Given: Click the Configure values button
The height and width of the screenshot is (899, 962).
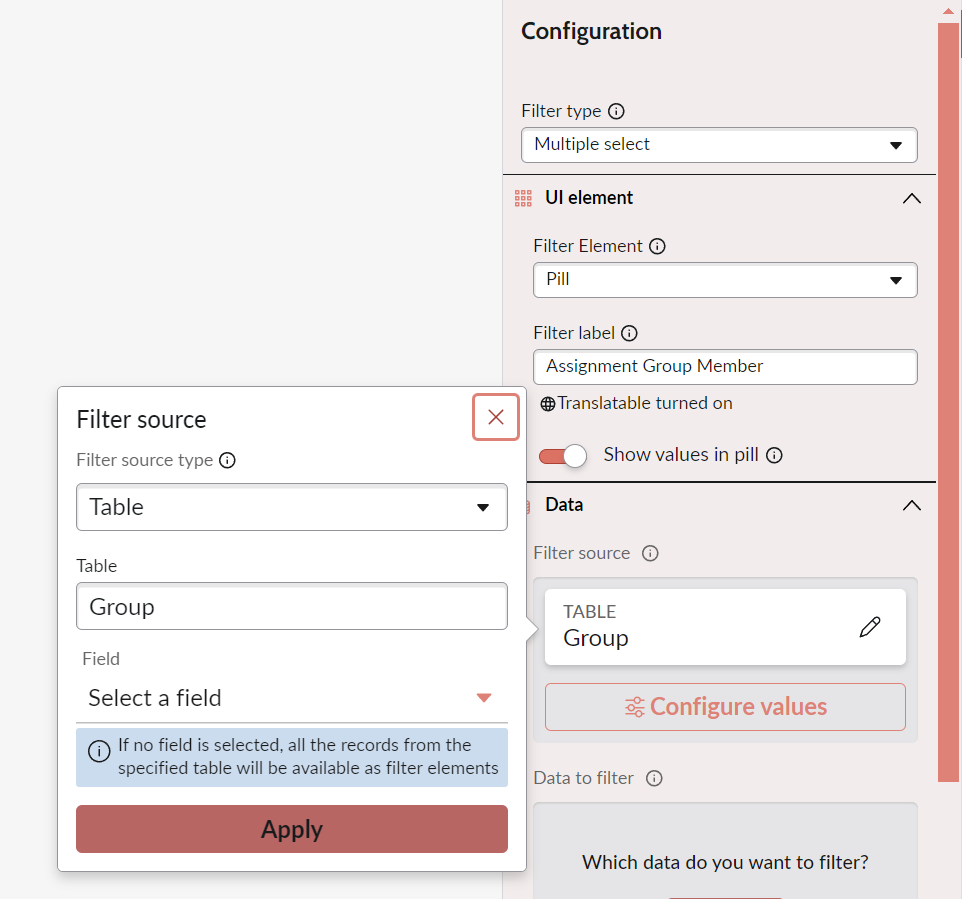Looking at the screenshot, I should (725, 707).
